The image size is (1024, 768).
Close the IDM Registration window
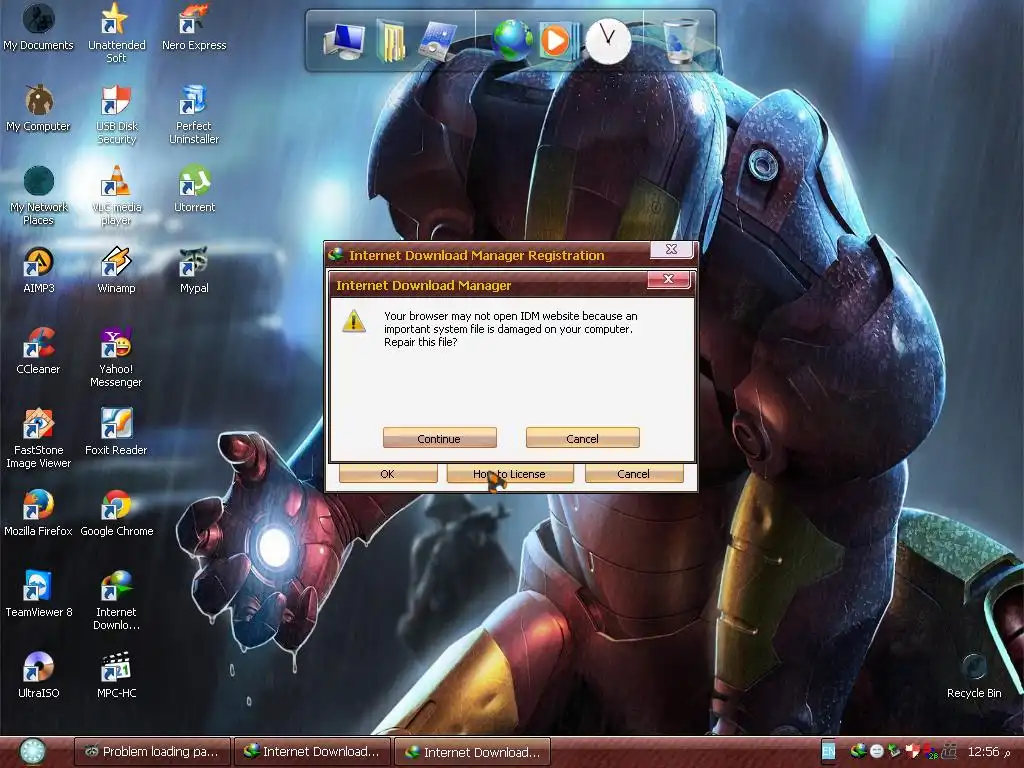click(x=671, y=249)
